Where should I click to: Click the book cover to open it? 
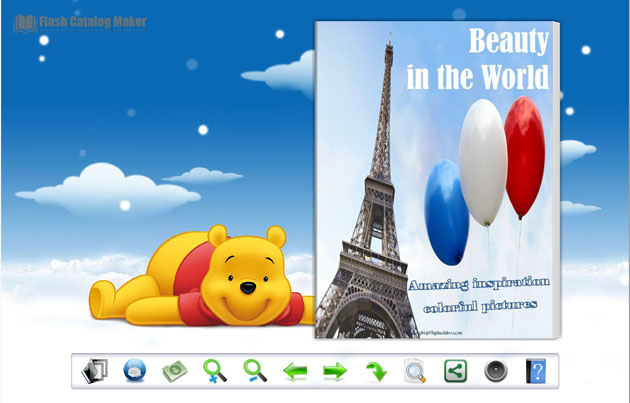(x=437, y=180)
